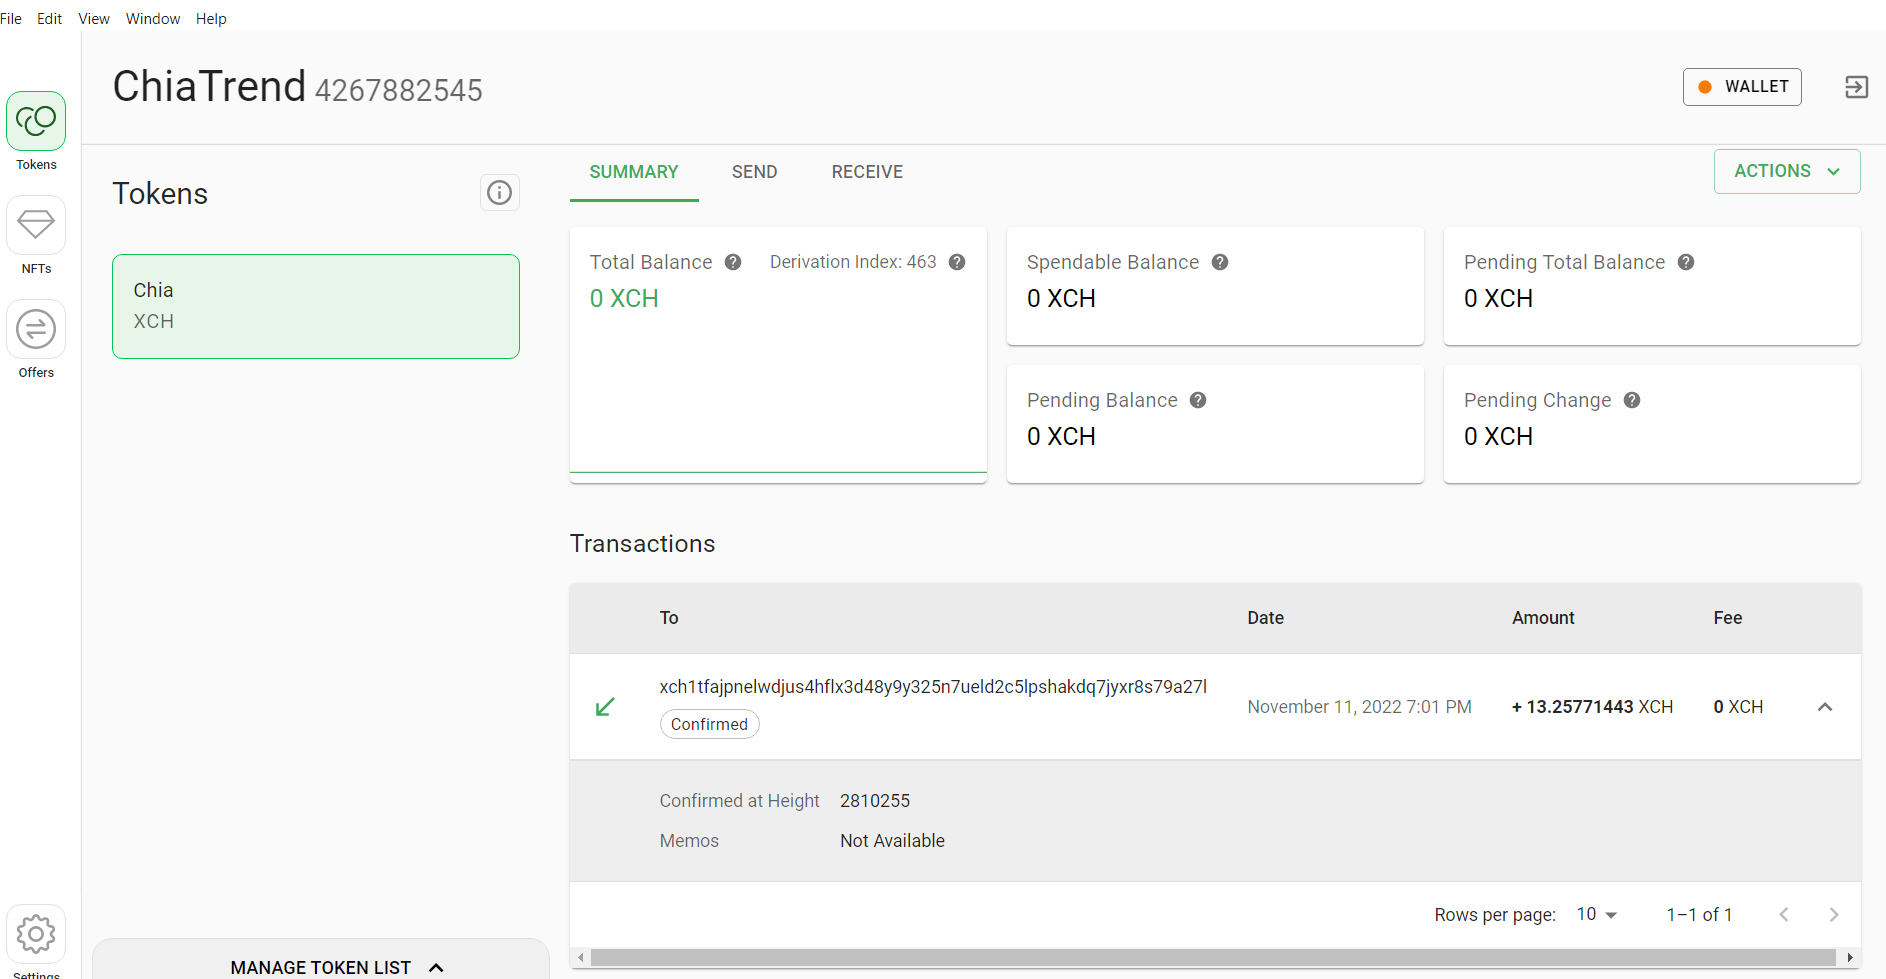Switch to the Summary tab

634,172
